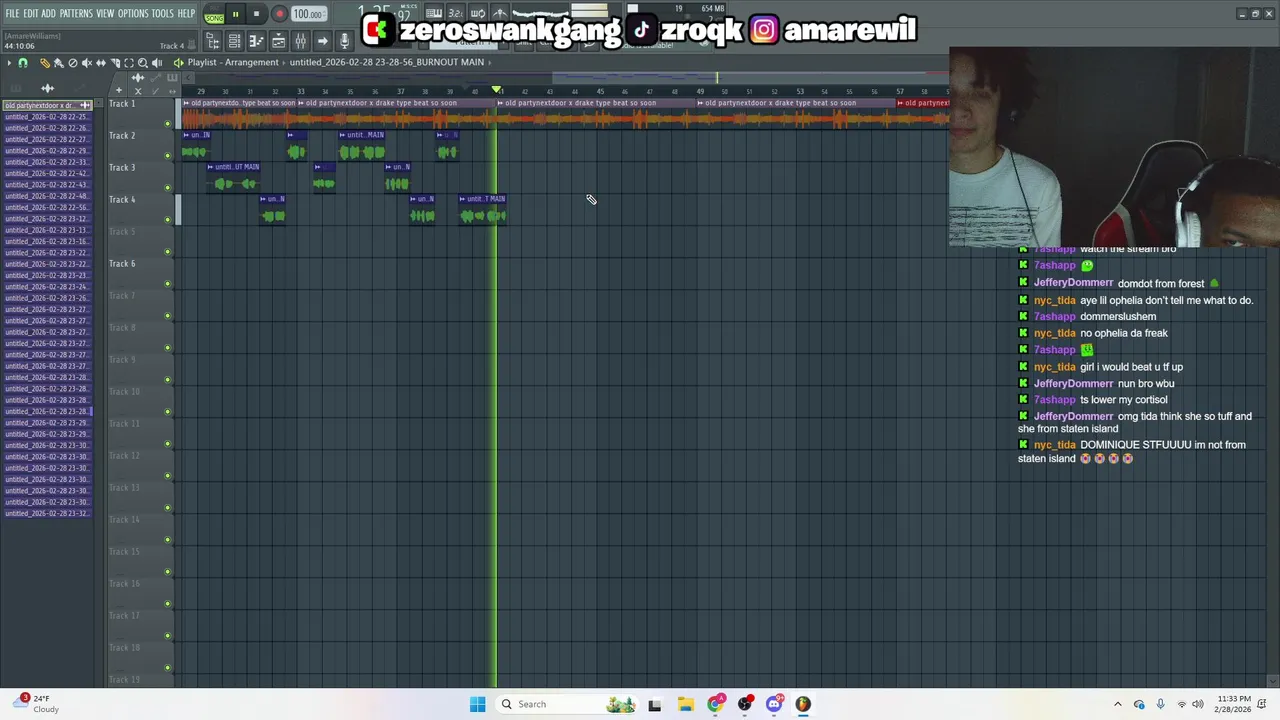
Task: Select the Slip tool
Action: (100, 63)
